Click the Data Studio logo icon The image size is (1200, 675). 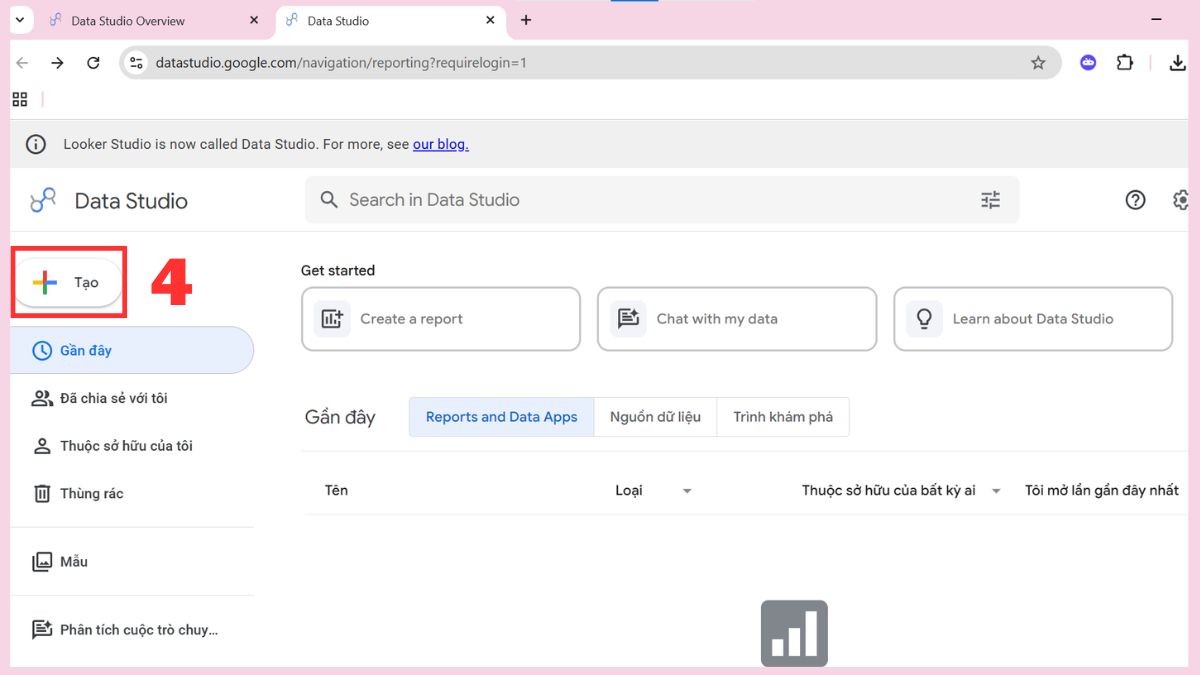[43, 200]
